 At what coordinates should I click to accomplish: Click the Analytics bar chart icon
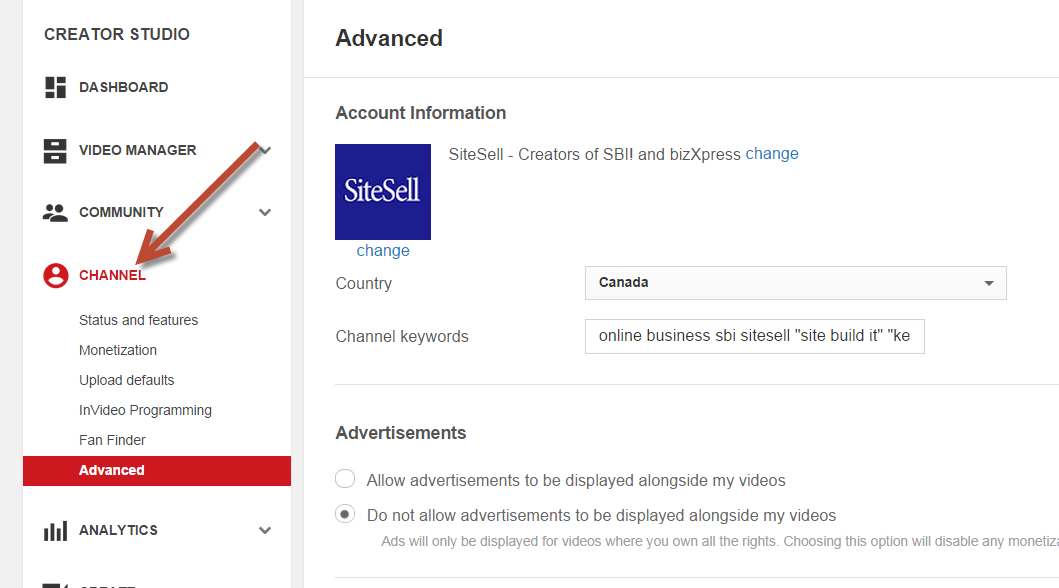coord(55,531)
